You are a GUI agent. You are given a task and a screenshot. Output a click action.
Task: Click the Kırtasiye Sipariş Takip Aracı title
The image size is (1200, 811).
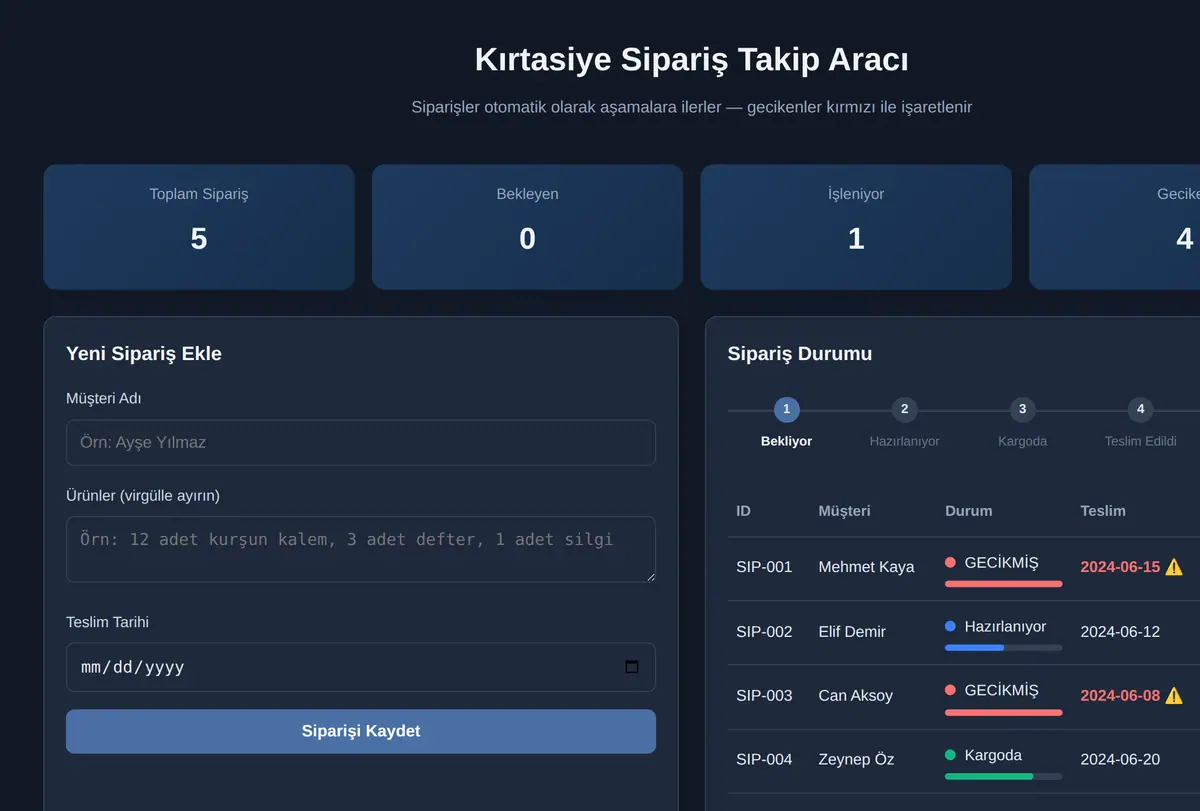[x=692, y=59]
